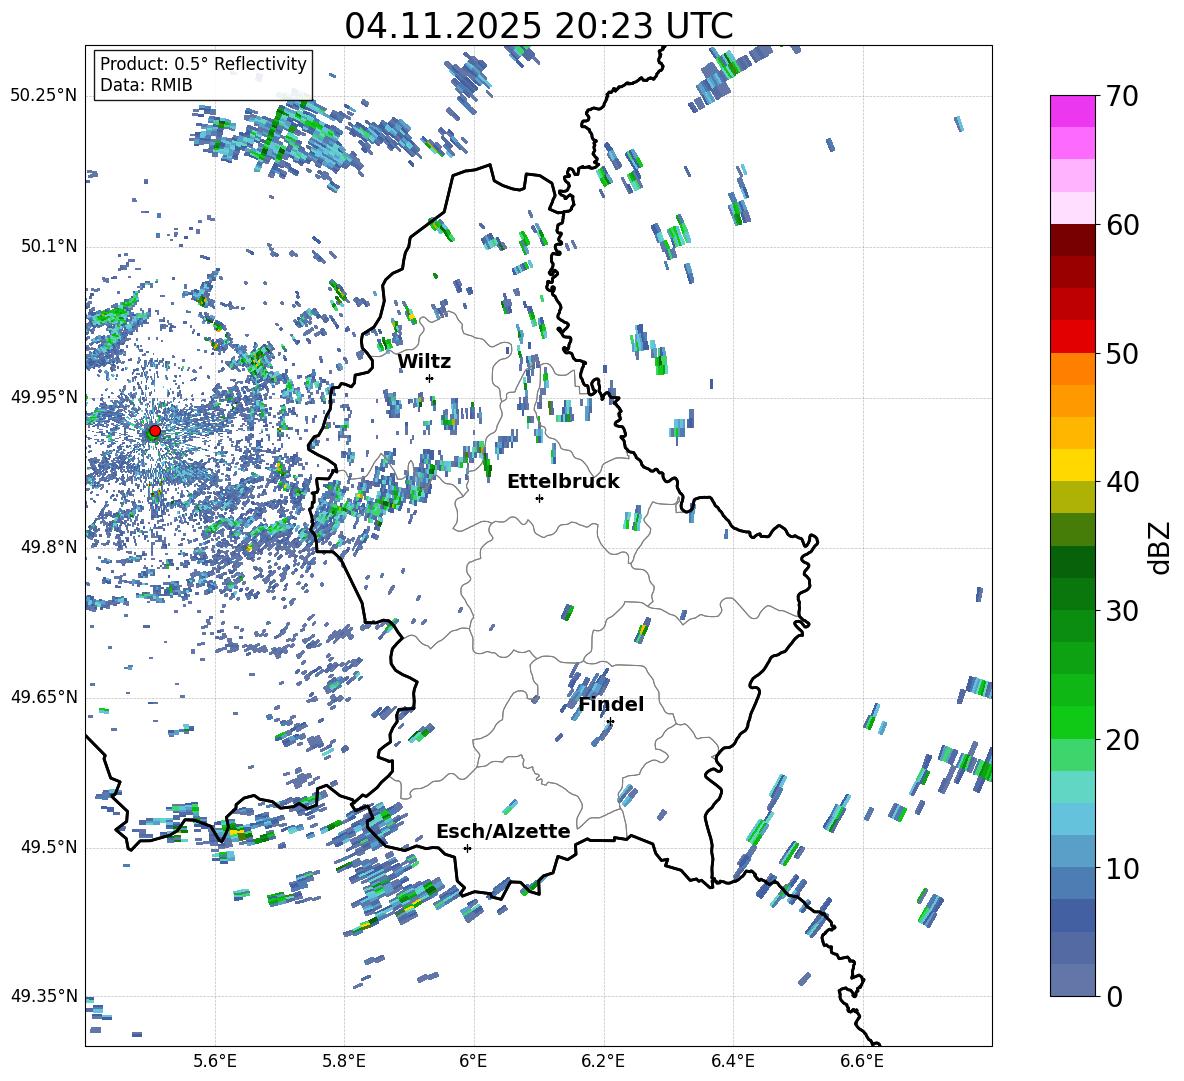Click the Wiltz city label
1184x1081 pixels.
424,362
